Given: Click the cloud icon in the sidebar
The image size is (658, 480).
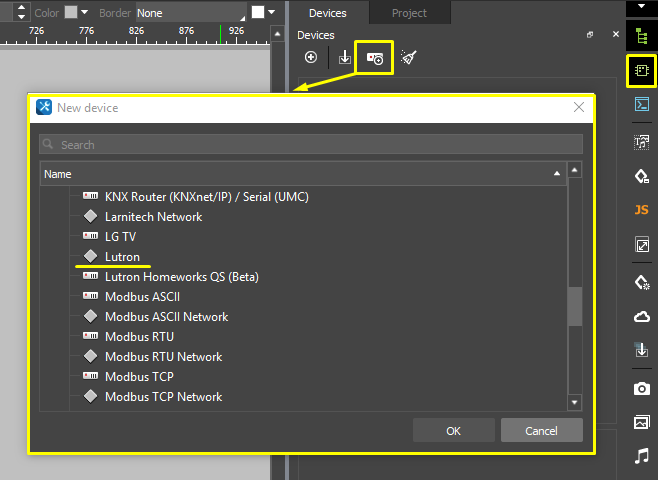Looking at the screenshot, I should (x=641, y=317).
